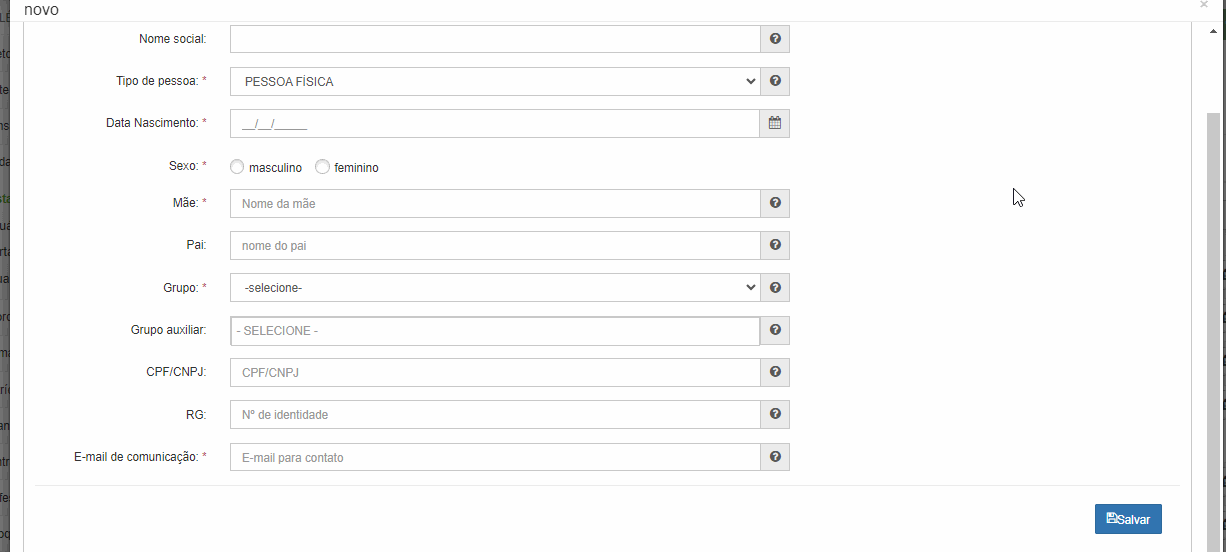Open the calendar icon for Data Nascimento
Screen dimensions: 1226x552
coord(775,124)
